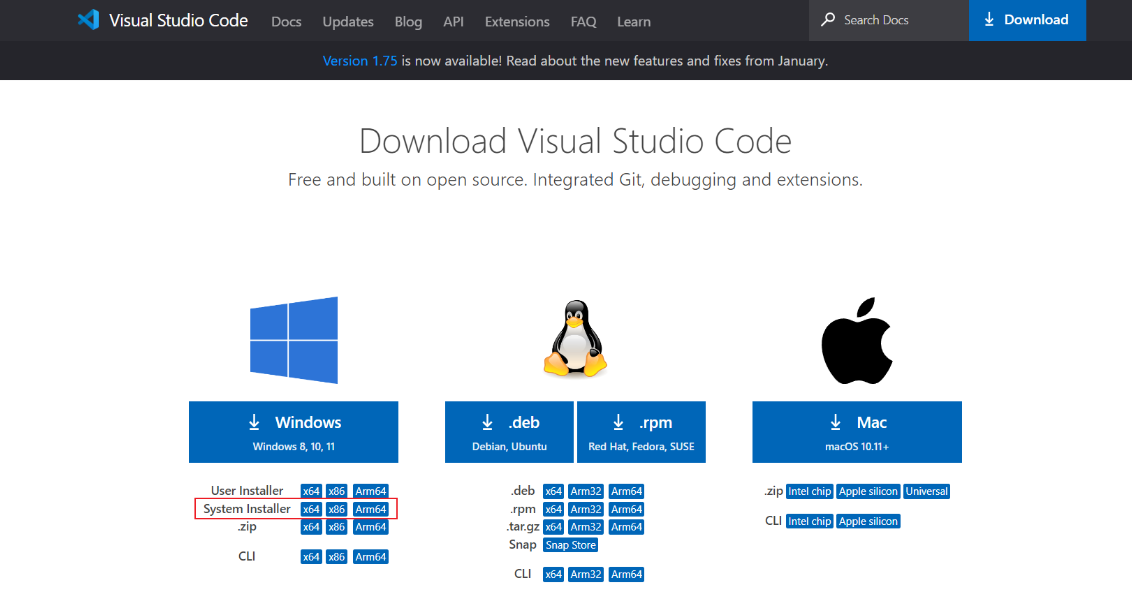The image size is (1132, 591).
Task: Download Windows User Installer x86
Action: (x=336, y=491)
